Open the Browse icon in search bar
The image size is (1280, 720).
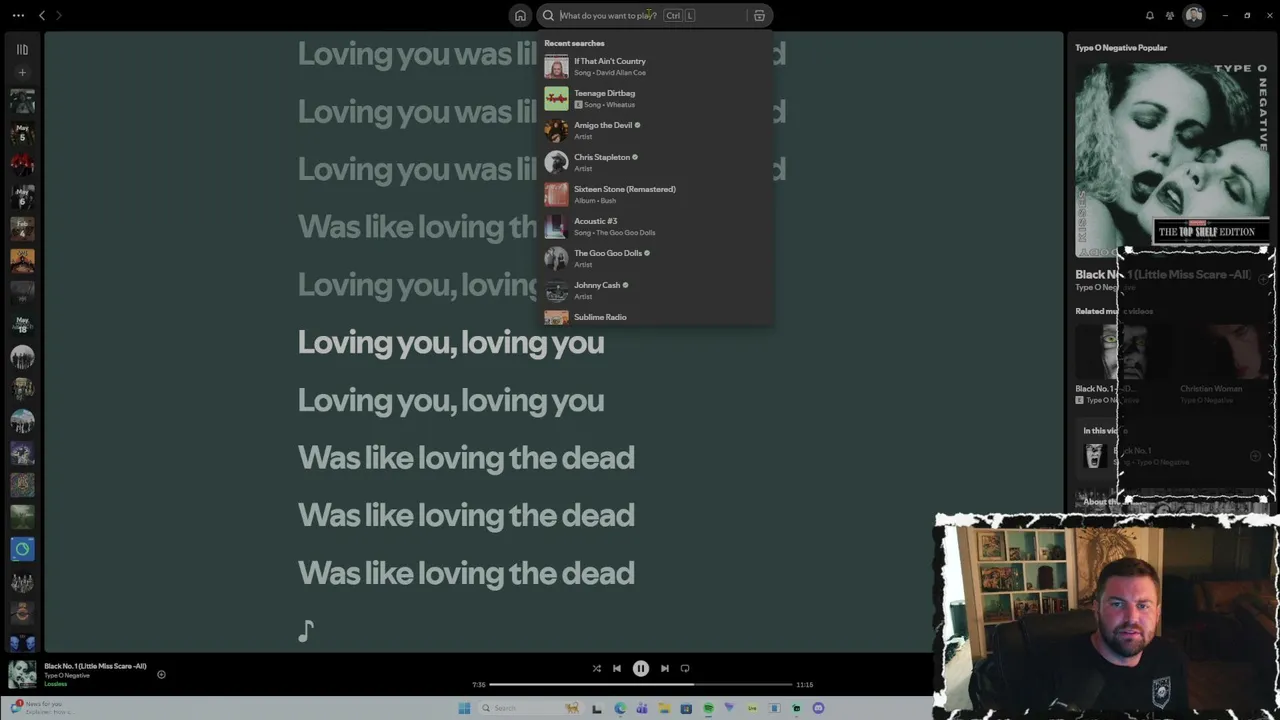click(759, 15)
